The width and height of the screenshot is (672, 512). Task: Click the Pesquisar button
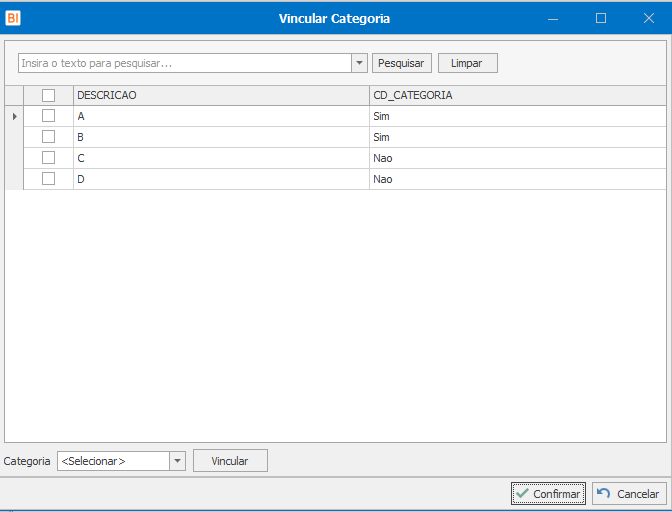pos(402,63)
